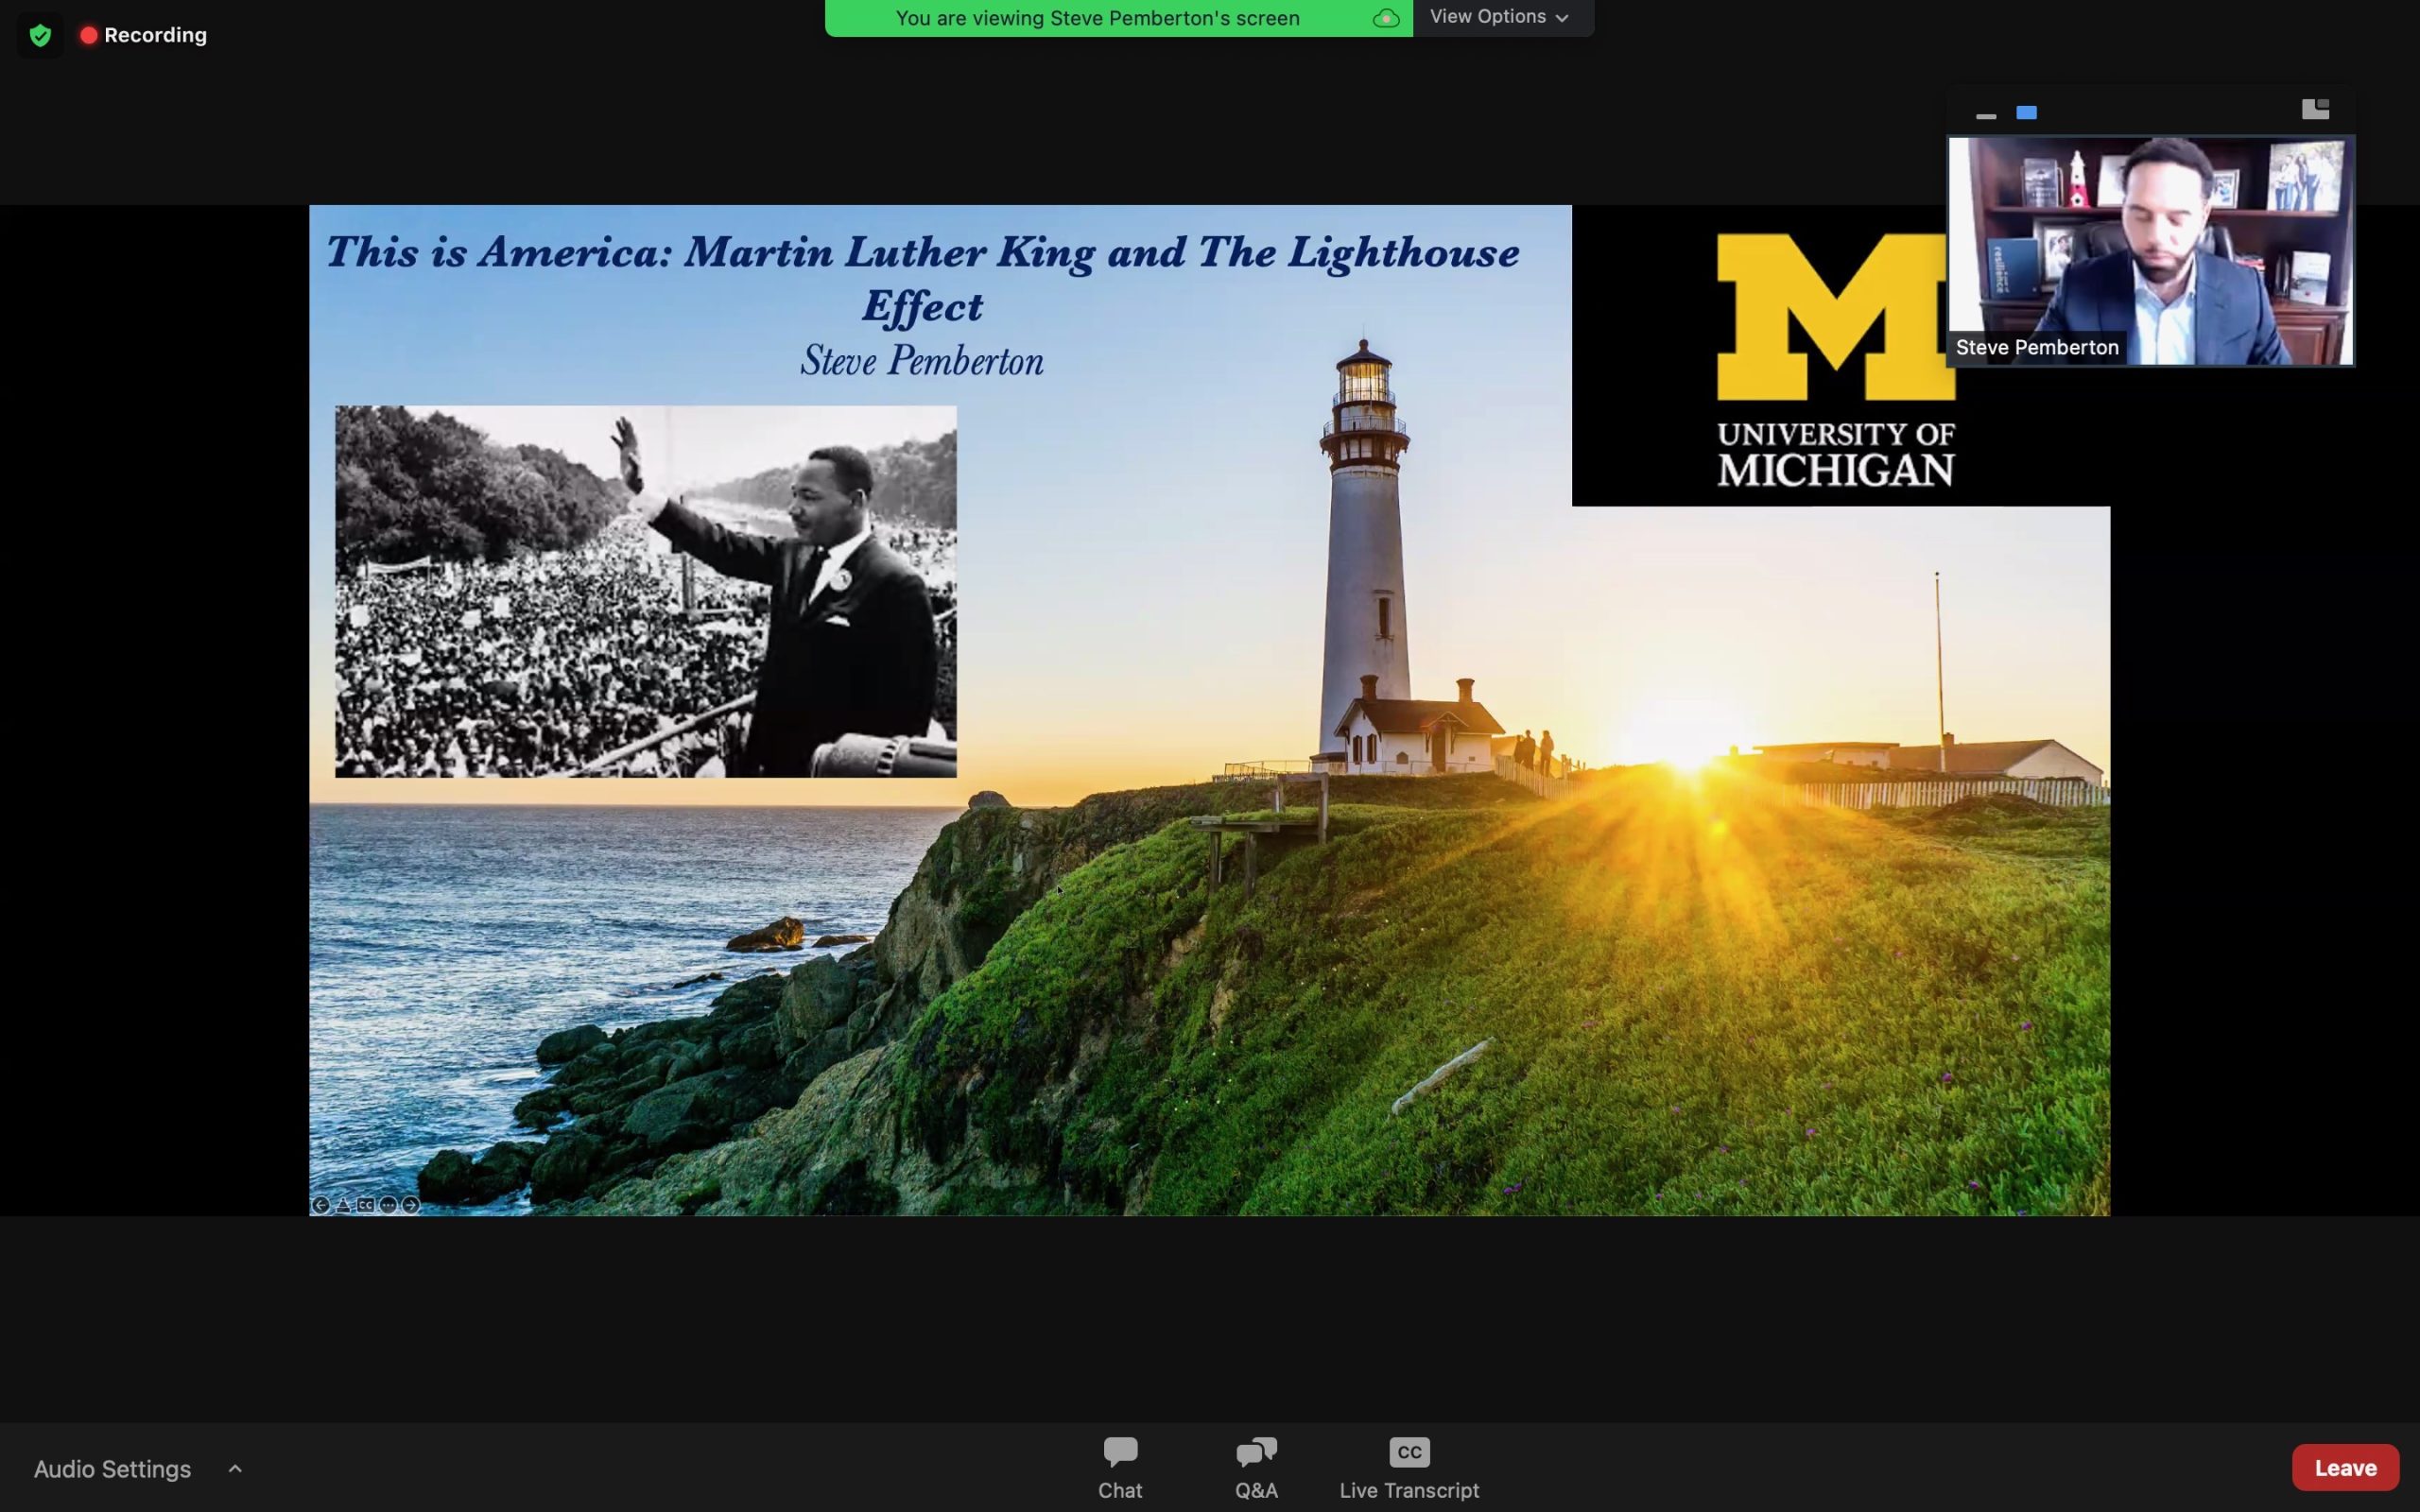Click the blue resize control above the video

pos(2027,113)
